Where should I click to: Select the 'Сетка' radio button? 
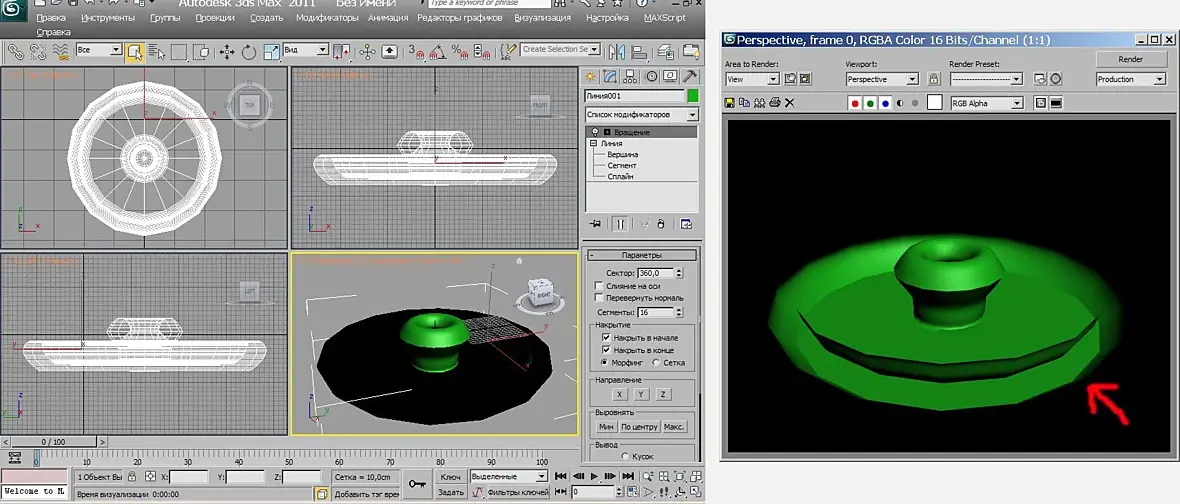pos(655,363)
